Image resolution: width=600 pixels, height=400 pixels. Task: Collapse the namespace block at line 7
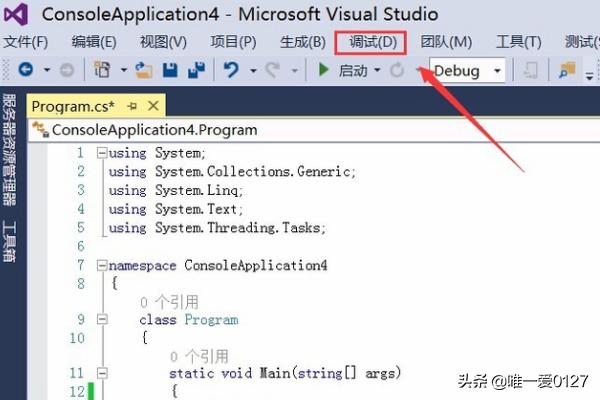pos(102,265)
